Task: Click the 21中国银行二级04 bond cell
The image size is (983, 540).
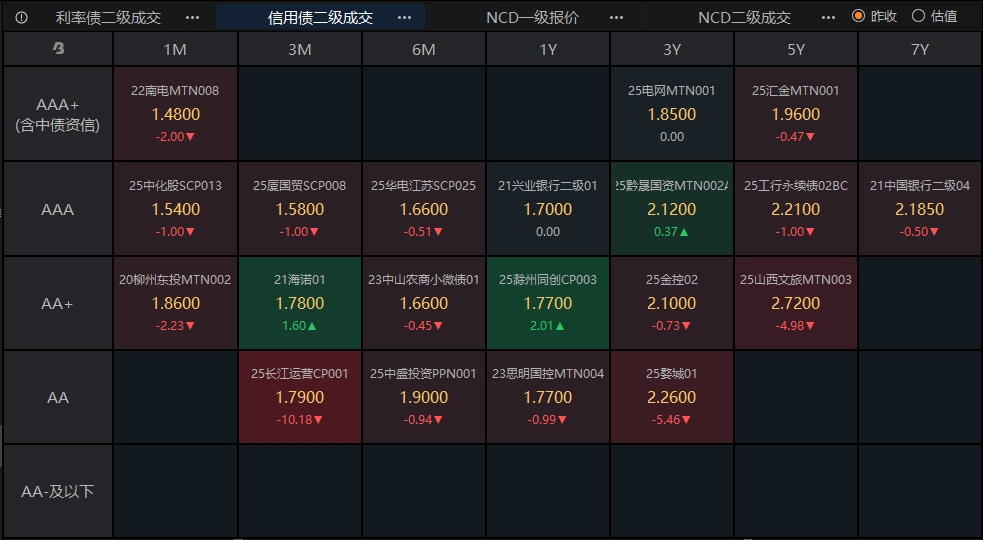Action: pyautogui.click(x=920, y=208)
